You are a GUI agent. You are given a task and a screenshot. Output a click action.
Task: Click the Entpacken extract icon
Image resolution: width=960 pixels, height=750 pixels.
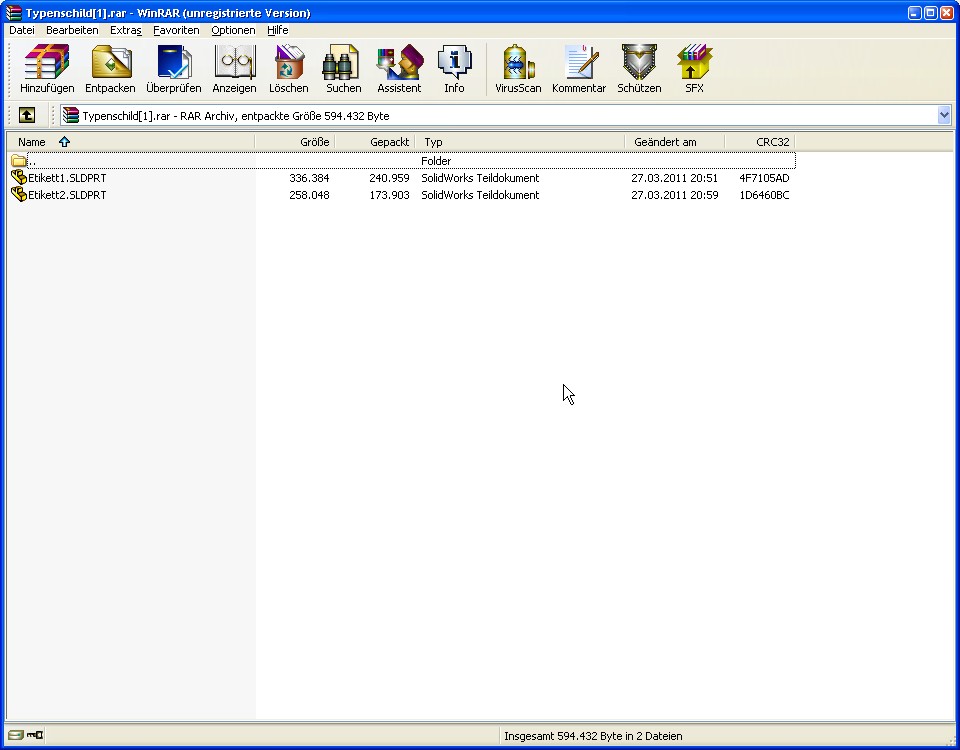[110, 69]
